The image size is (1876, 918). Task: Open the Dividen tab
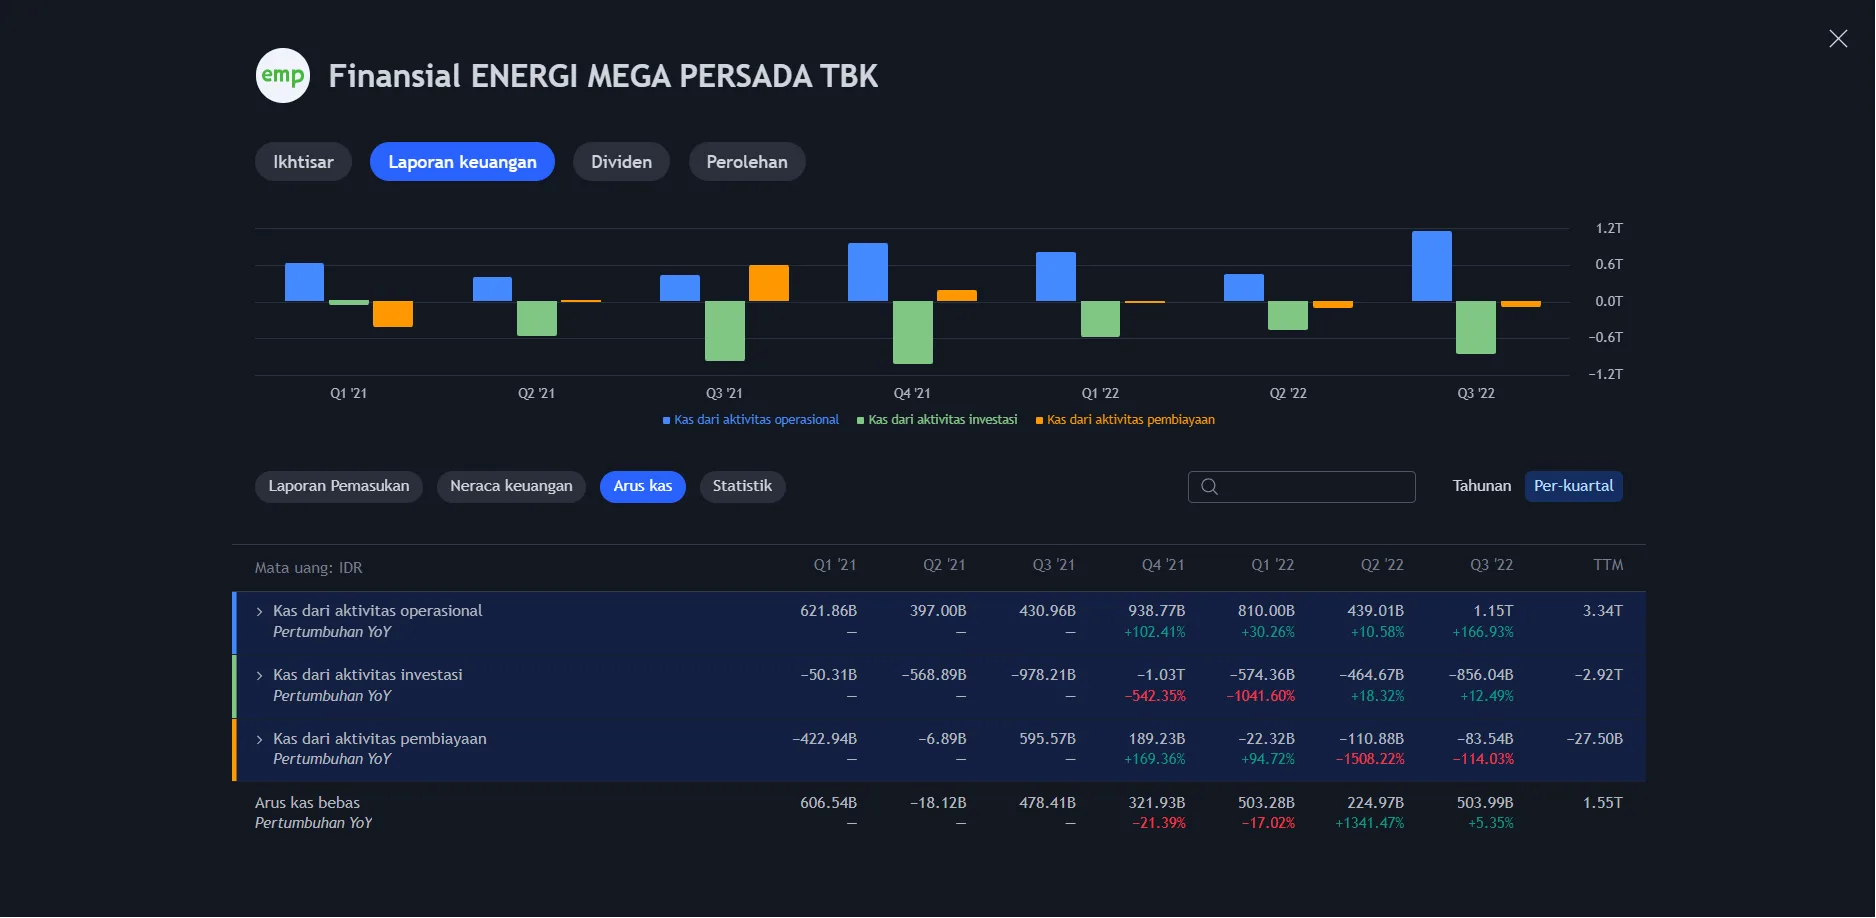pos(621,161)
